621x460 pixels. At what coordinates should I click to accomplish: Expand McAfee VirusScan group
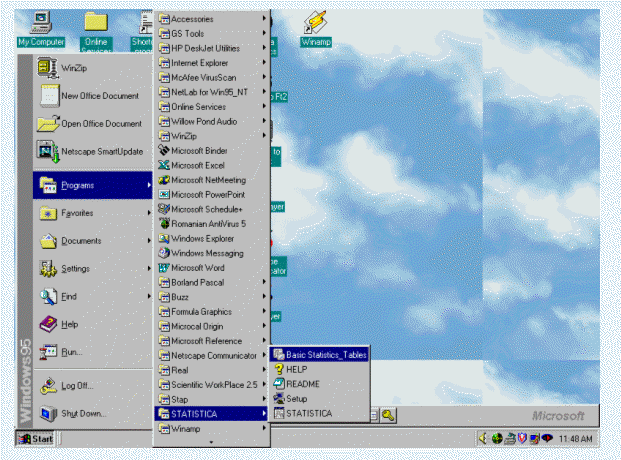click(212, 77)
